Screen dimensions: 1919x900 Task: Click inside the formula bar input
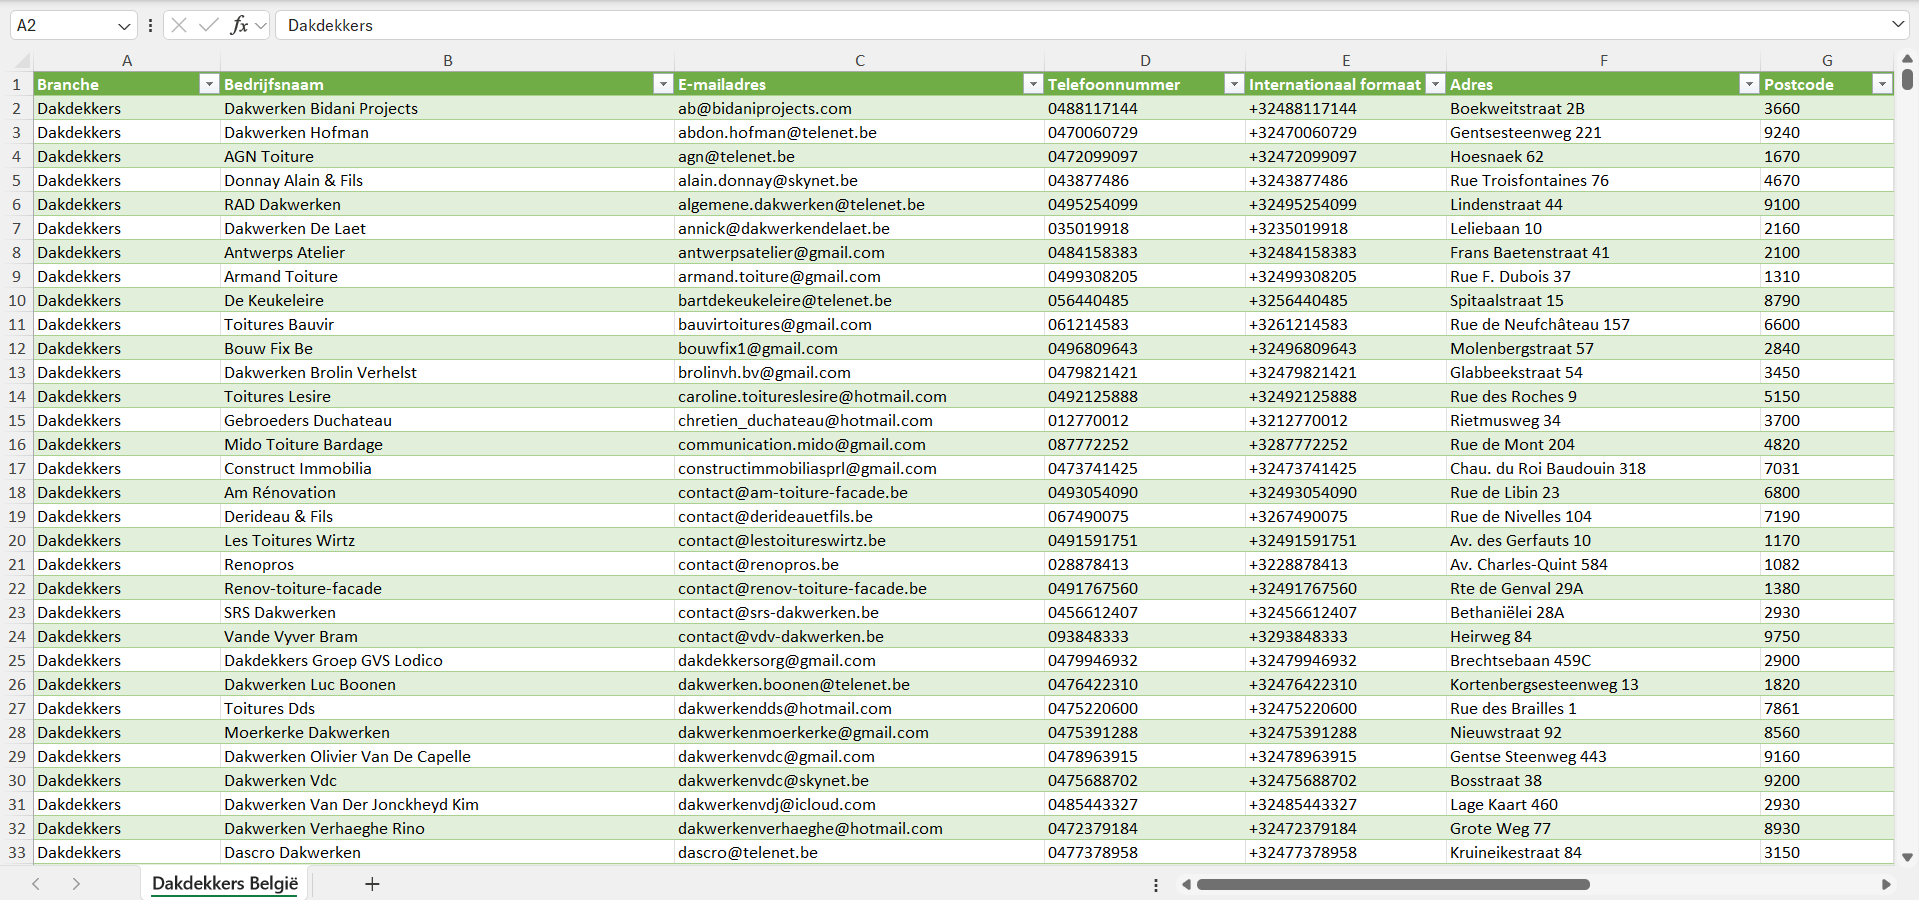pos(1000,25)
